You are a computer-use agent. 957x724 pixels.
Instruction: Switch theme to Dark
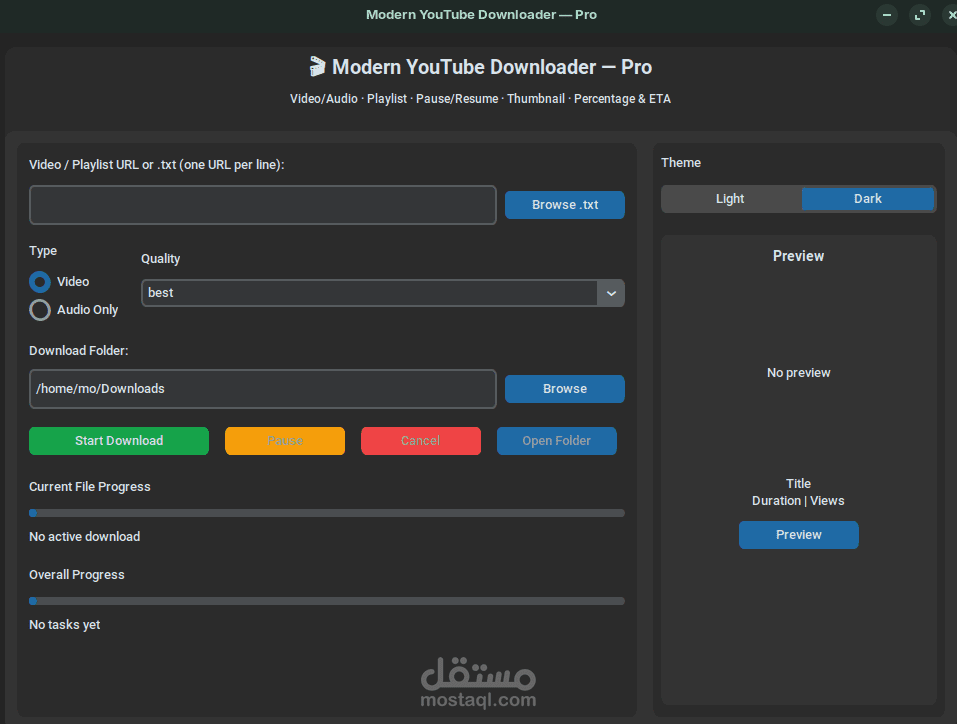(x=867, y=199)
